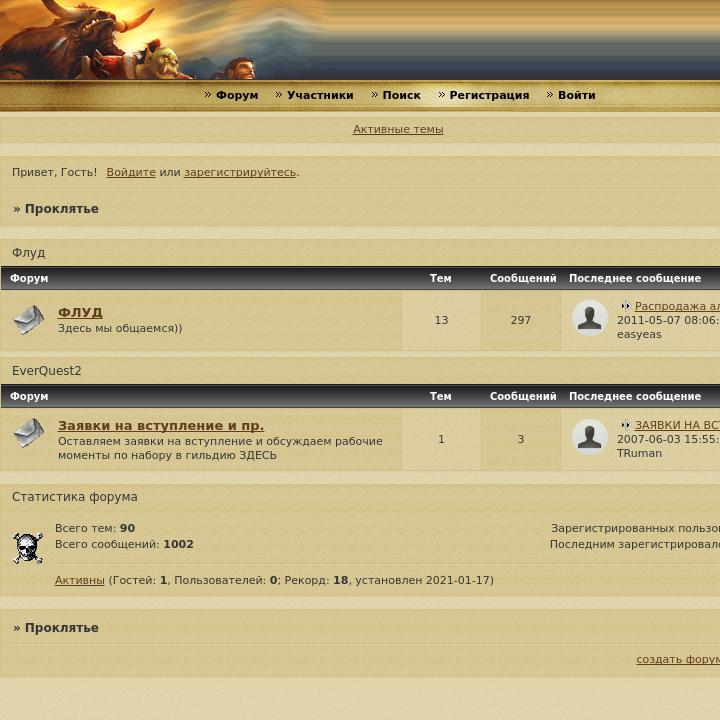Click Последнее сообщение header in EverQuest2 table
The image size is (720, 720).
click(x=635, y=396)
